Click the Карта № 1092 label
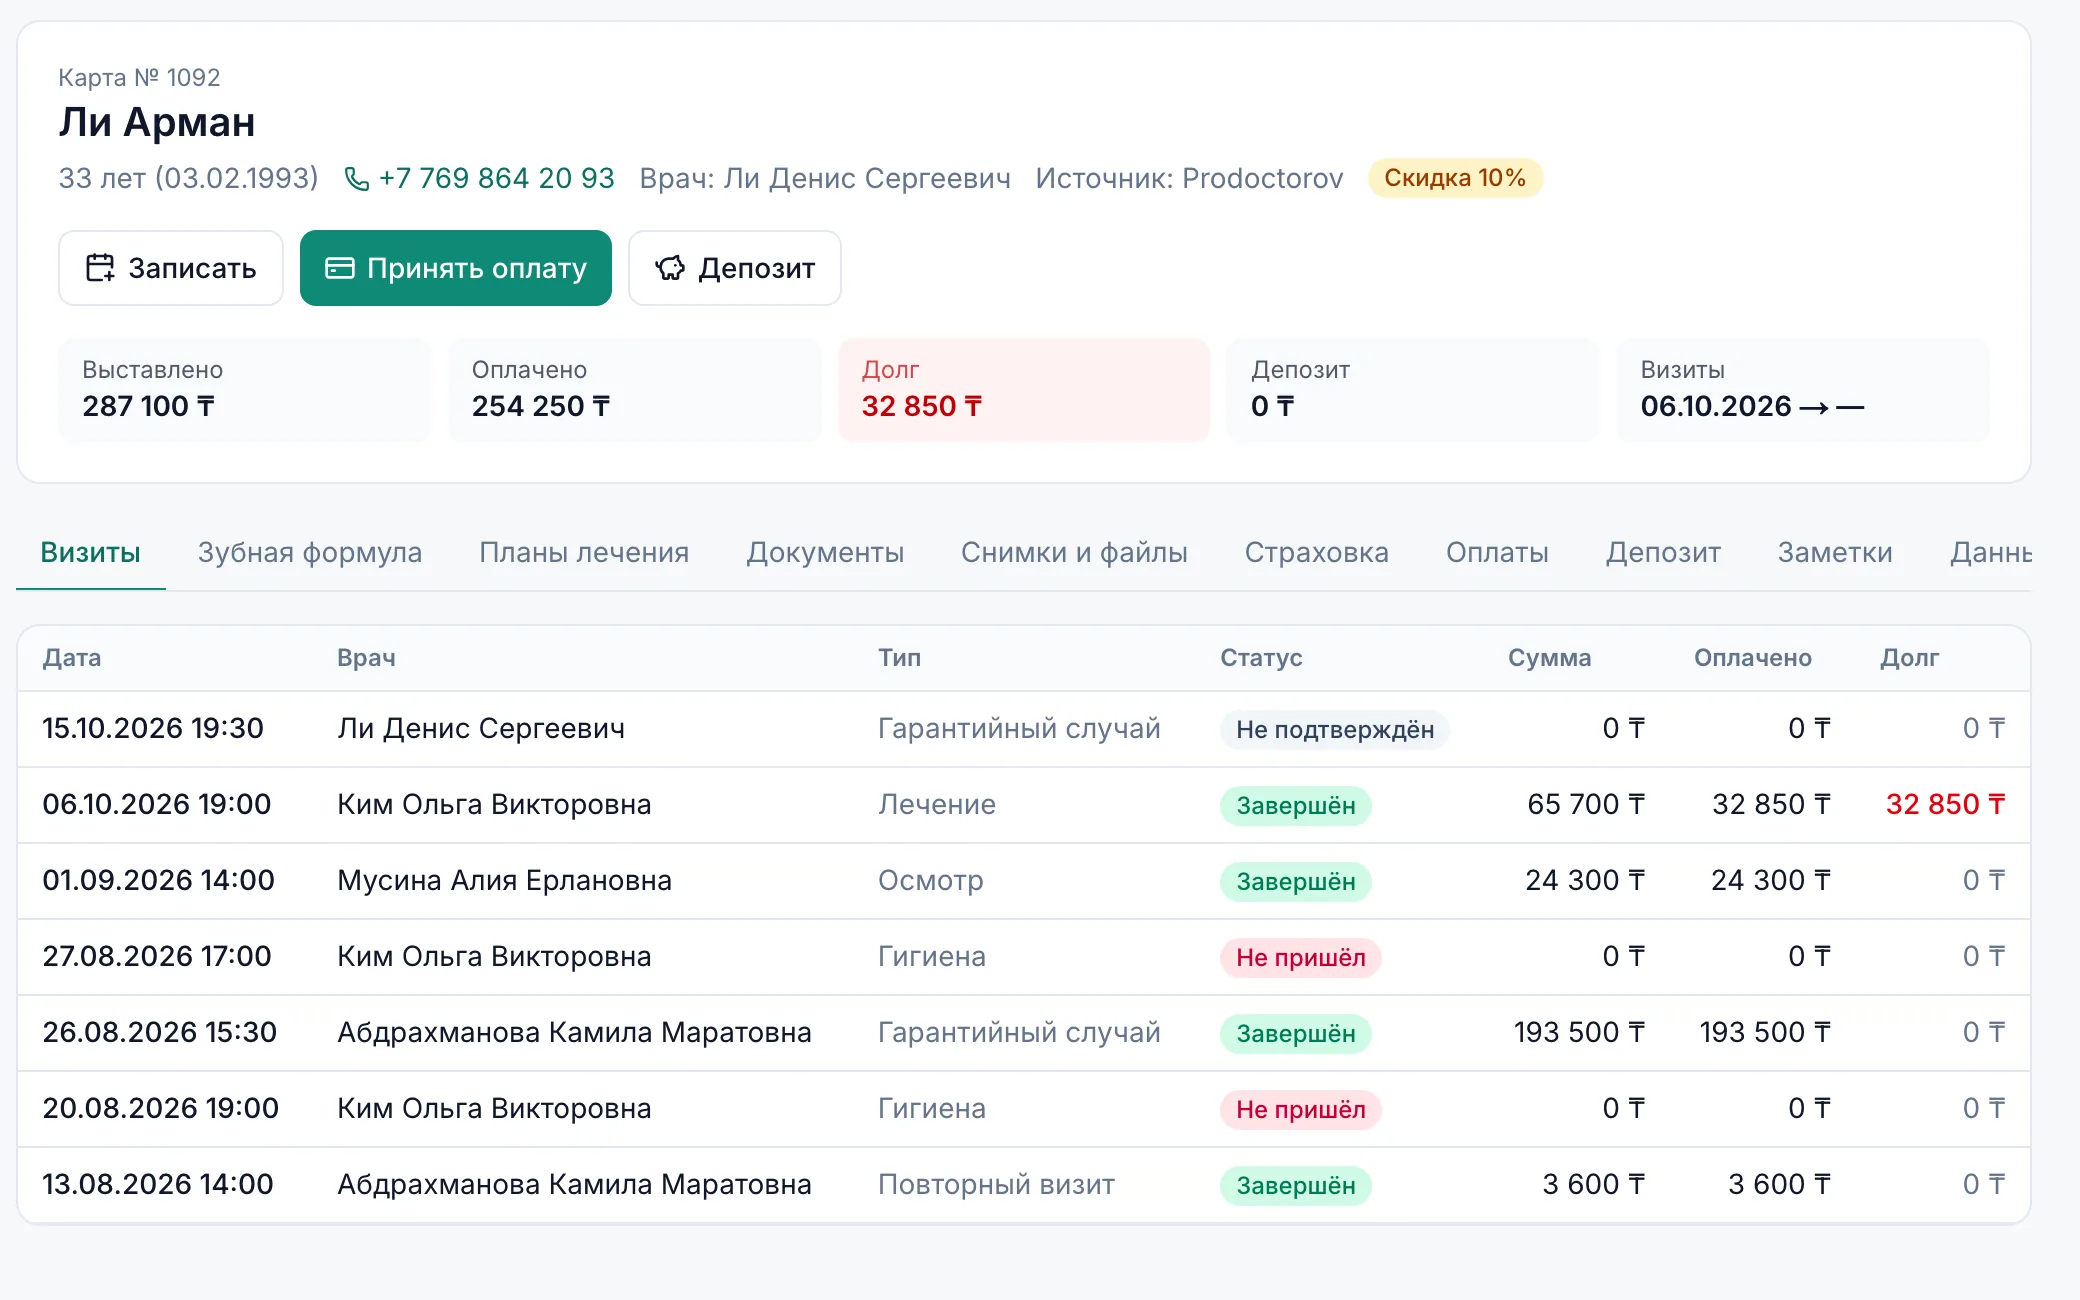Image resolution: width=2080 pixels, height=1300 pixels. [139, 77]
